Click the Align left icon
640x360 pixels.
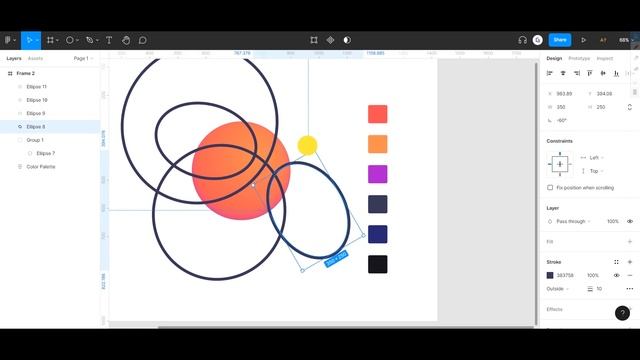tap(549, 73)
